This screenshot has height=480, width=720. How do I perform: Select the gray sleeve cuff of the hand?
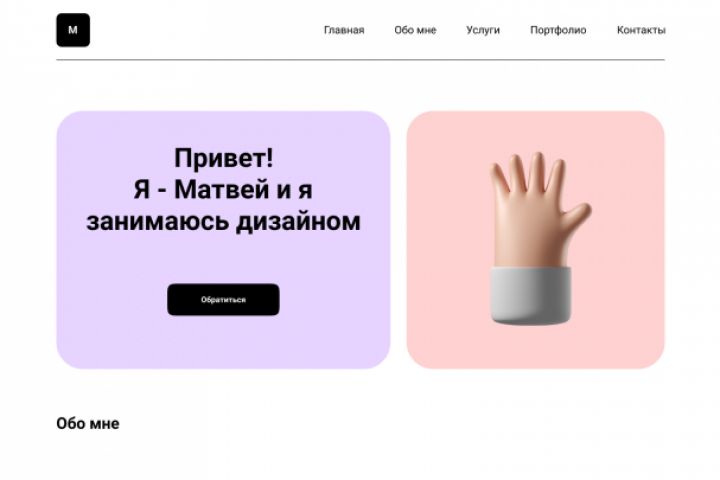[x=531, y=295]
